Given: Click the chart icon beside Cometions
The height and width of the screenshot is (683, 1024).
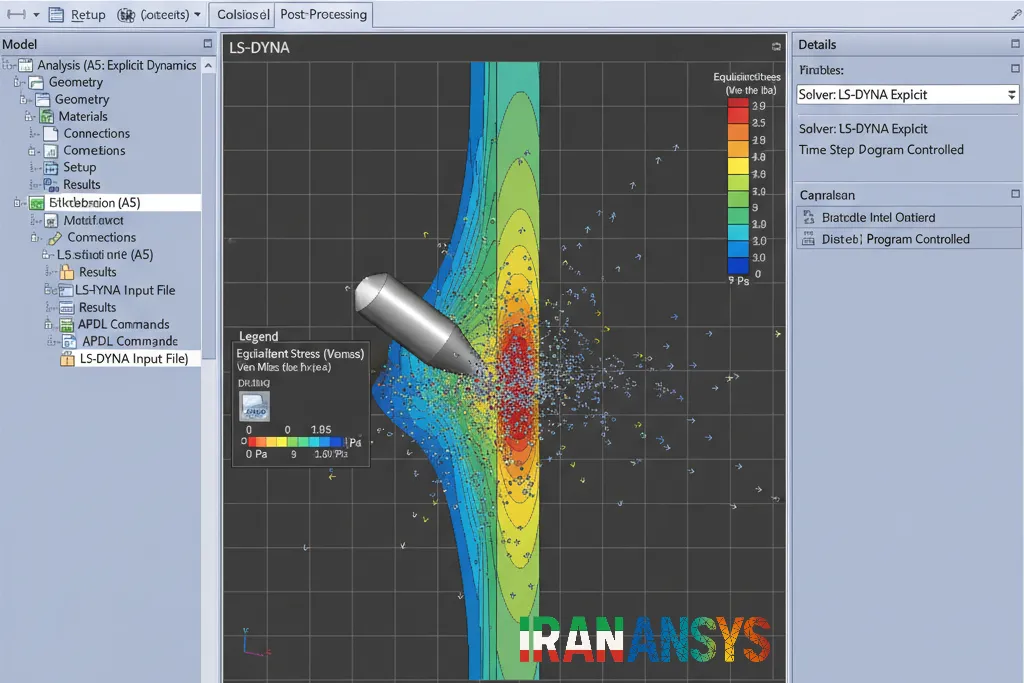Looking at the screenshot, I should (x=51, y=151).
